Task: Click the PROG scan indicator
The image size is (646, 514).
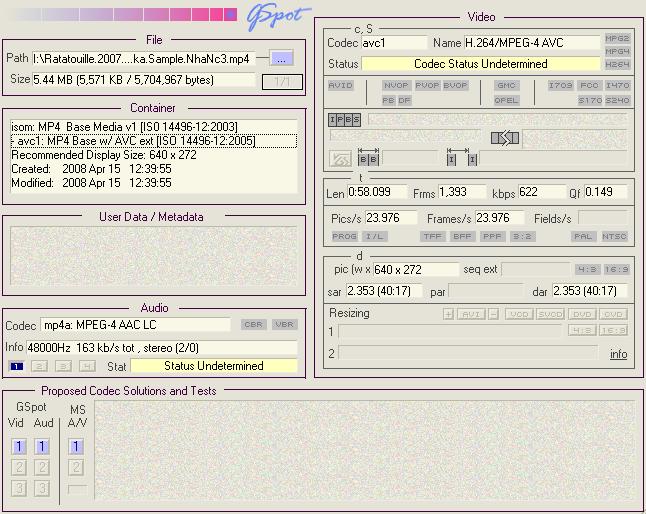Action: pyautogui.click(x=344, y=236)
